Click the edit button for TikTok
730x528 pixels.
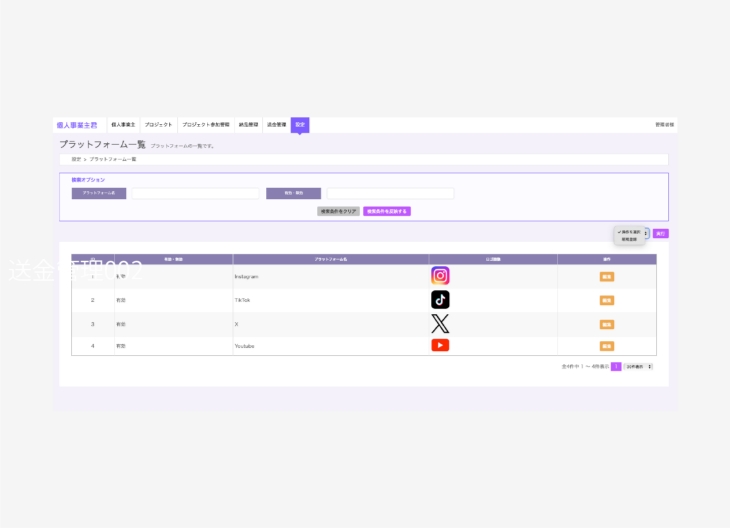click(x=607, y=300)
